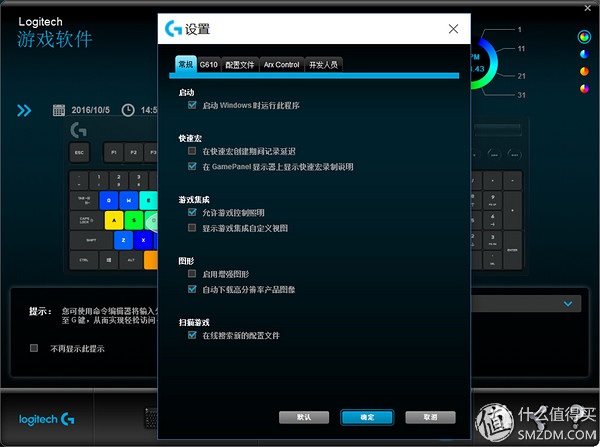Toggle 自动下载高分辨率产品图像 checkbox
This screenshot has width=600, height=447.
pyautogui.click(x=192, y=289)
